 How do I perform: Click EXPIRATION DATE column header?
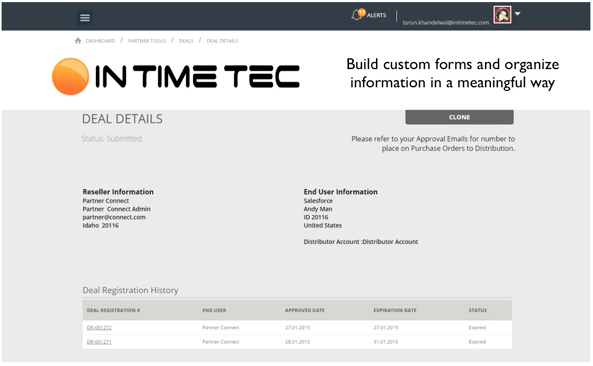395,310
